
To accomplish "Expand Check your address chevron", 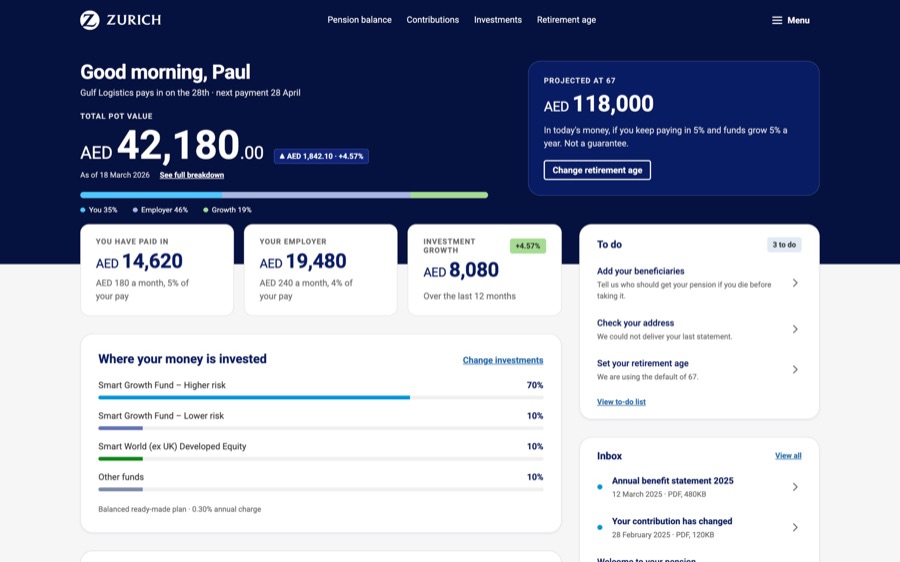I will pos(795,329).
